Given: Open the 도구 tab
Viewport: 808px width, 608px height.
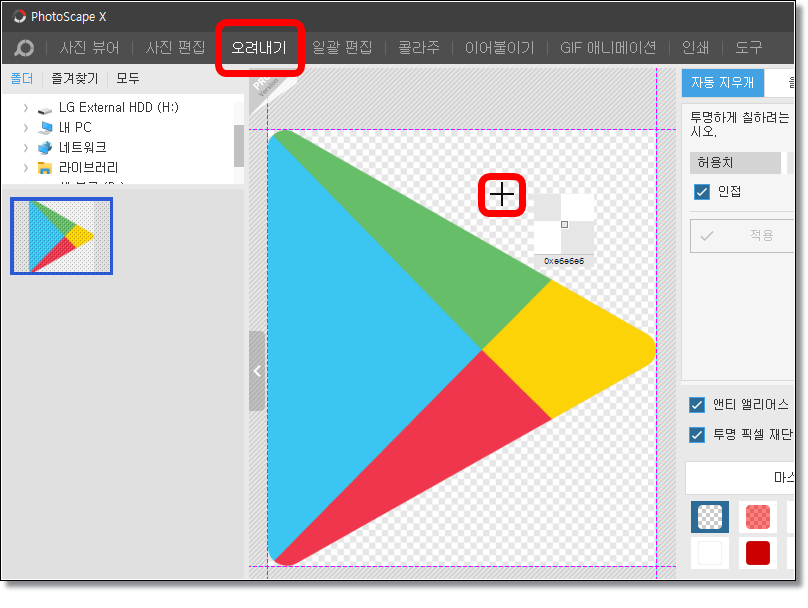Looking at the screenshot, I should pyautogui.click(x=748, y=48).
